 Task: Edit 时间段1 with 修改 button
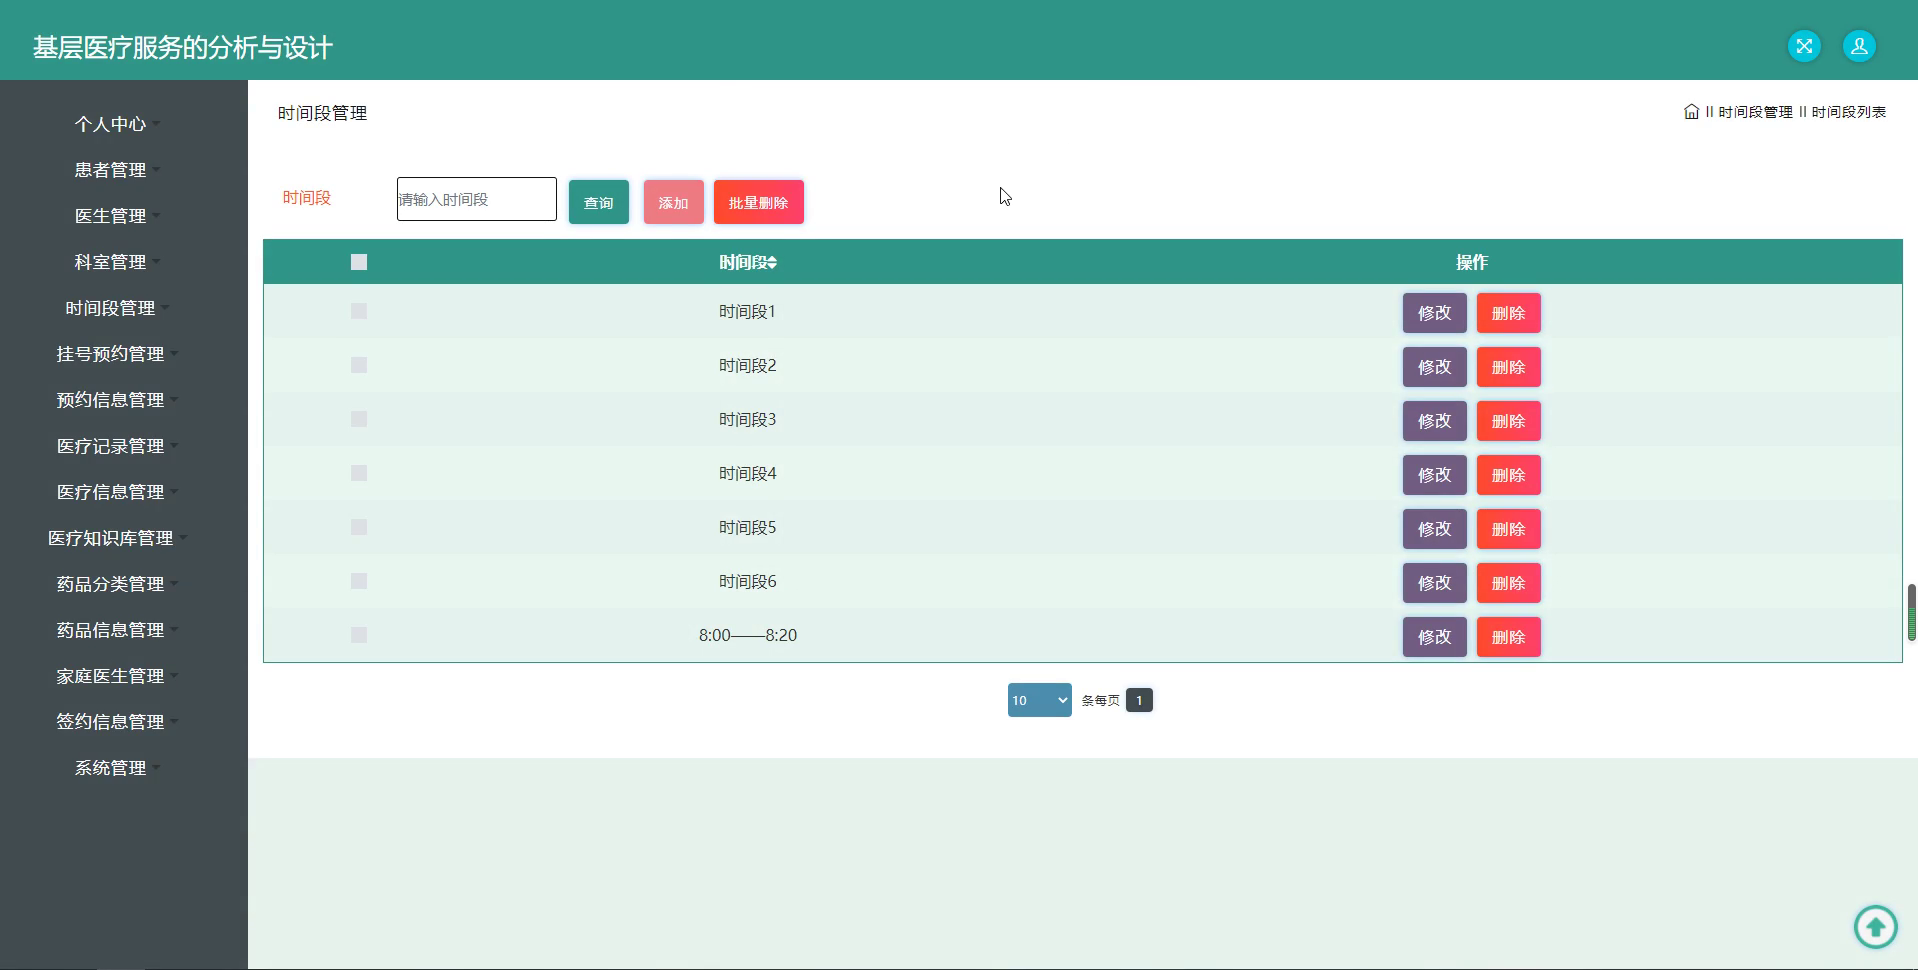[1434, 313]
